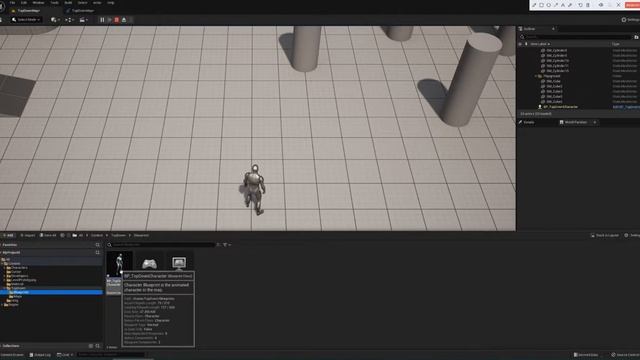The width and height of the screenshot is (640, 360).
Task: Pause the running simulation
Action: (x=102, y=20)
